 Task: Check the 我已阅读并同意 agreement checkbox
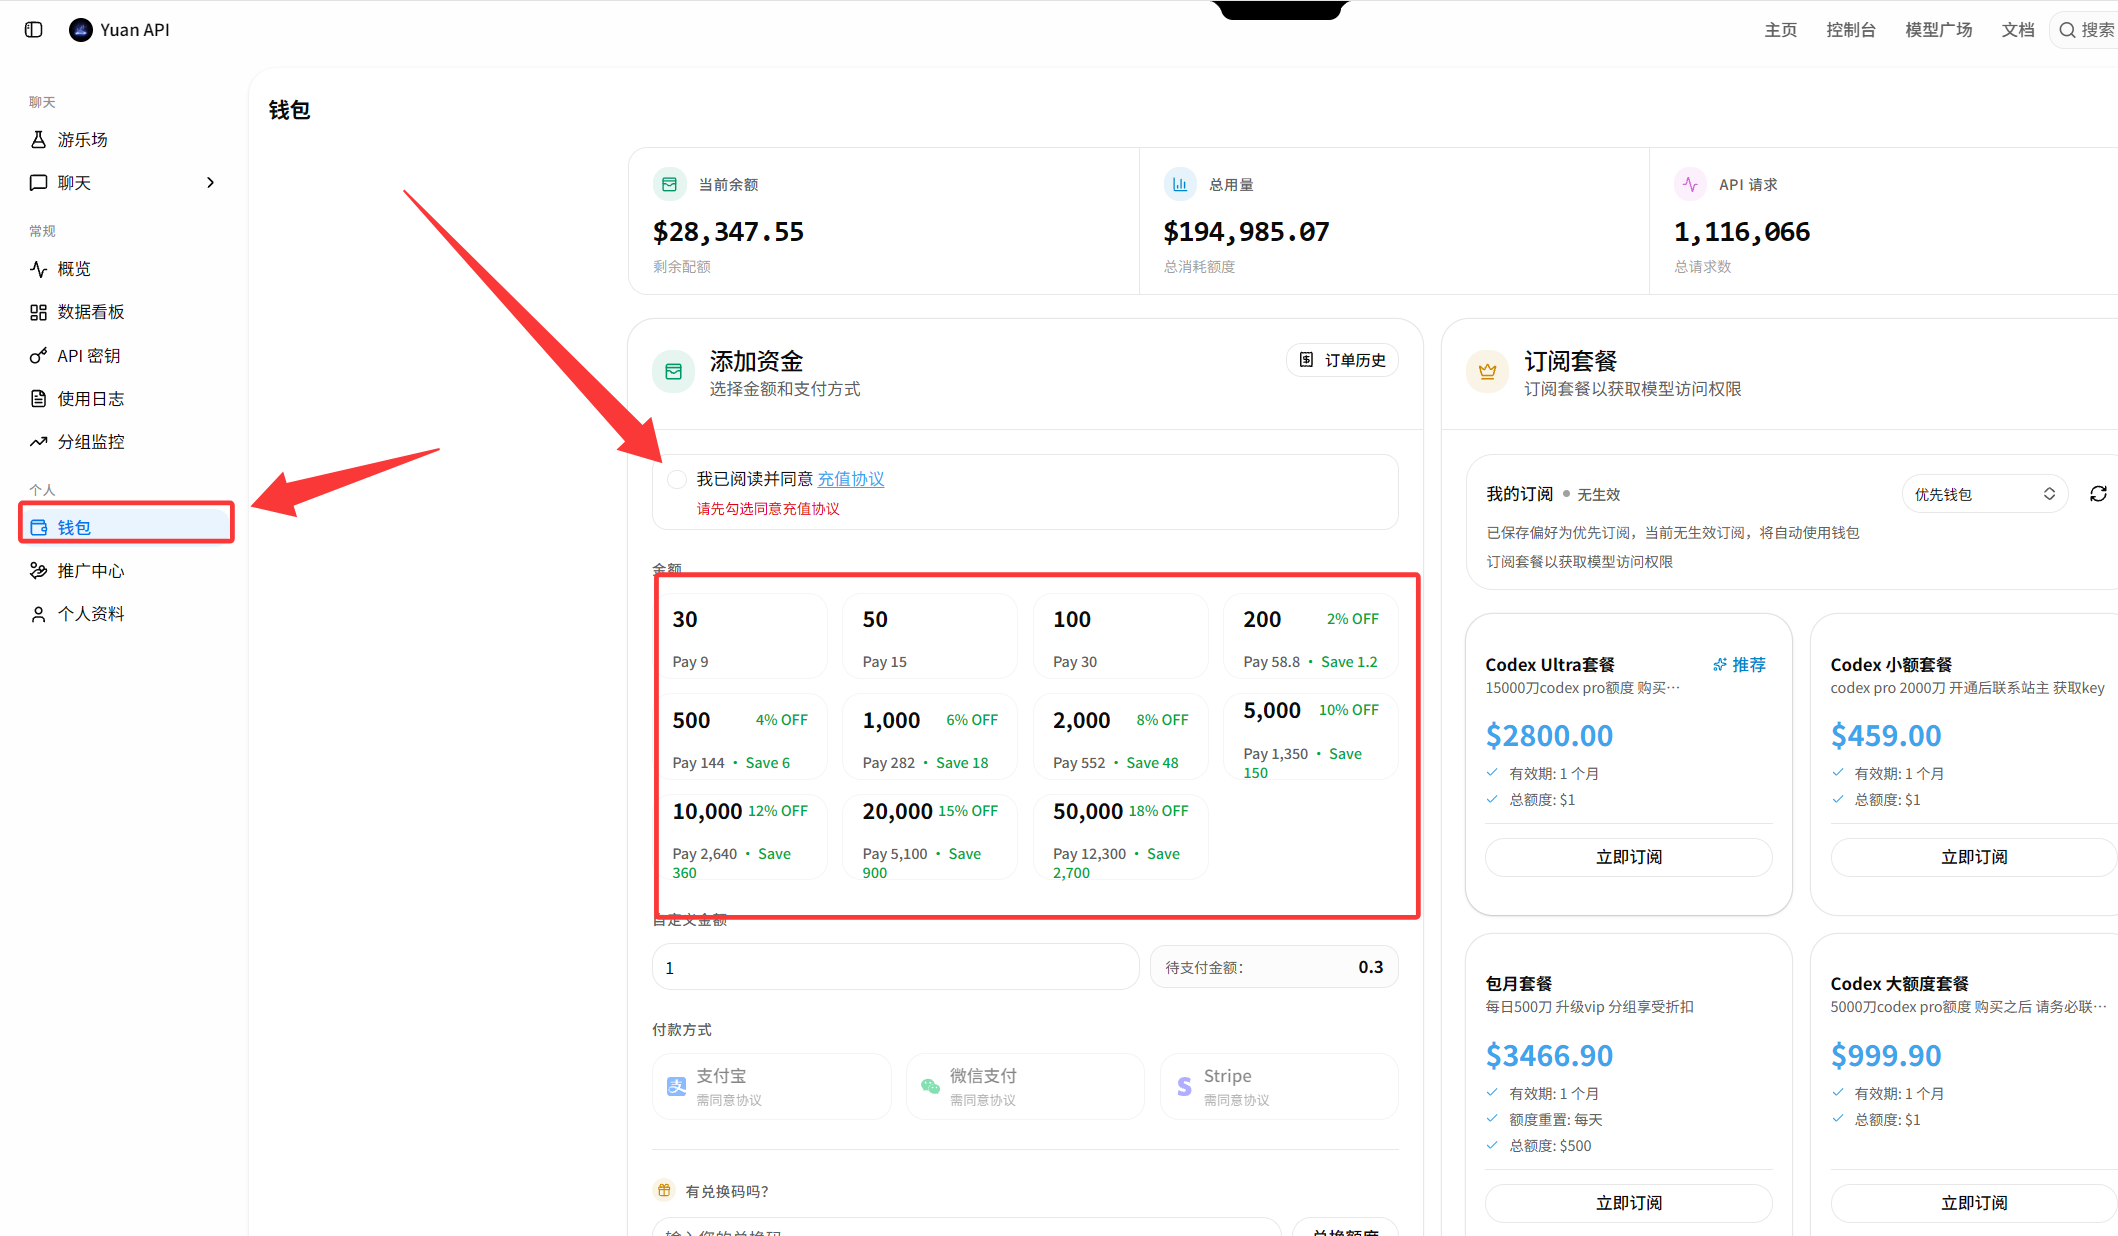(677, 479)
